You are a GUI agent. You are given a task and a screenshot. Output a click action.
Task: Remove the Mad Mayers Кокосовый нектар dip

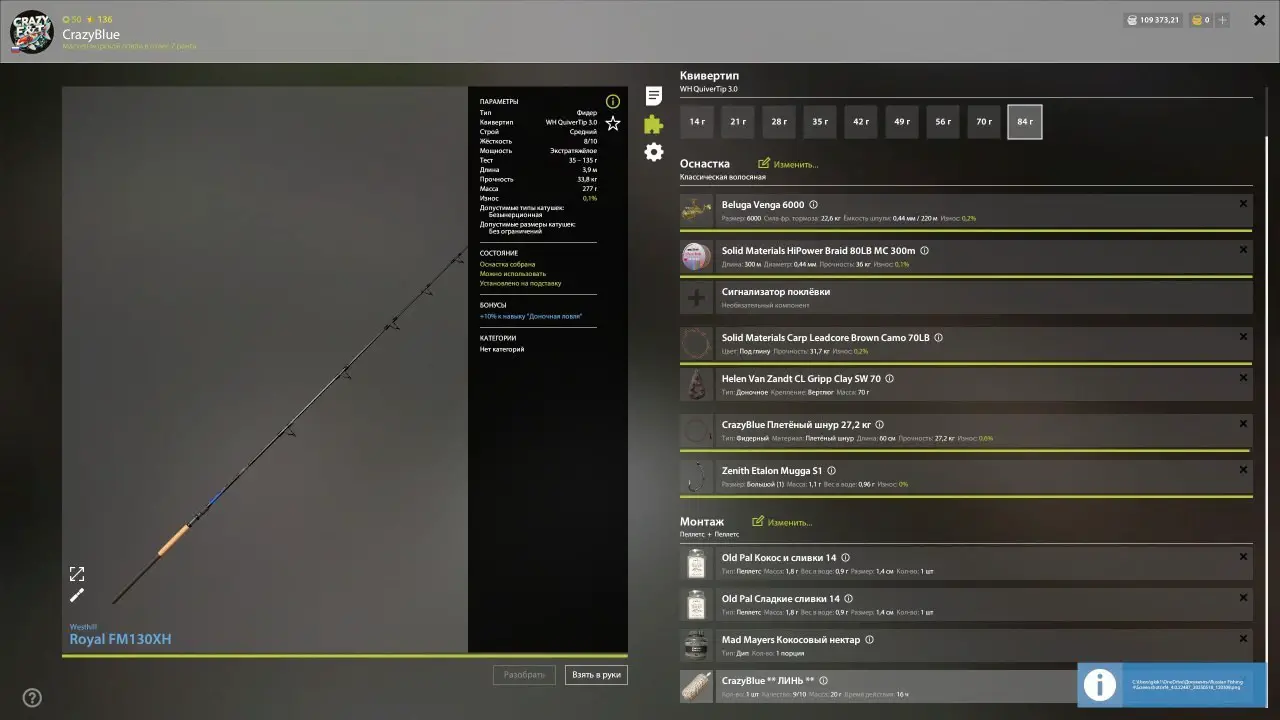[1243, 639]
